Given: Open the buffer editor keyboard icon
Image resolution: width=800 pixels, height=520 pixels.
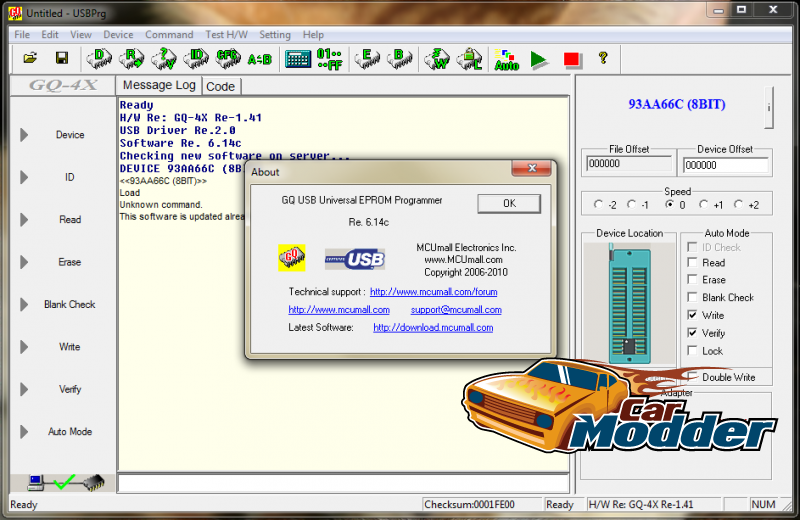Looking at the screenshot, I should pos(297,59).
